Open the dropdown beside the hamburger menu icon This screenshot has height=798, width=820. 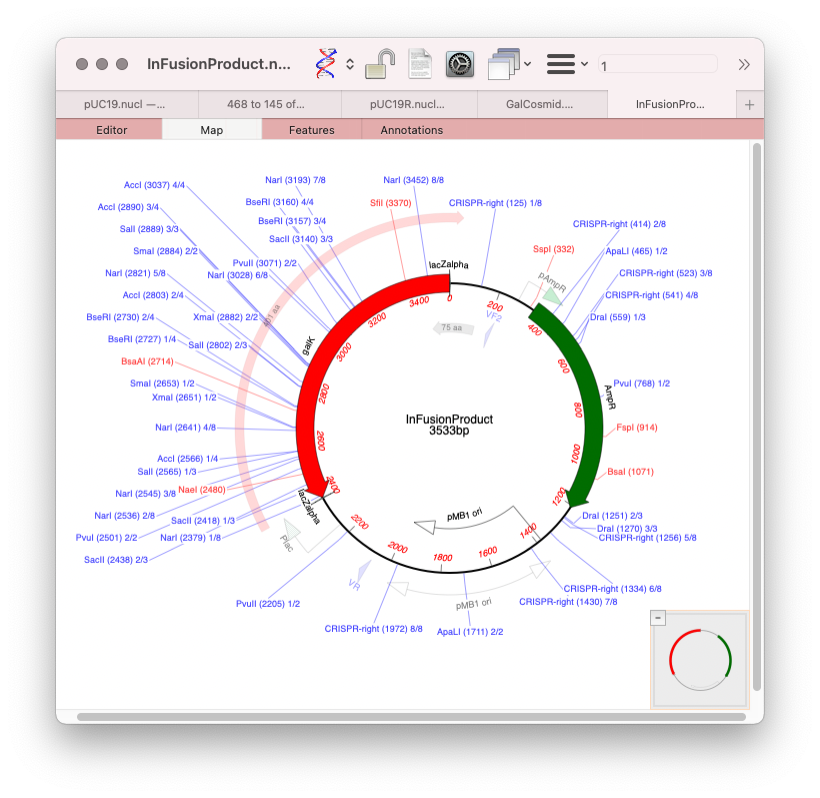pyautogui.click(x=584, y=63)
